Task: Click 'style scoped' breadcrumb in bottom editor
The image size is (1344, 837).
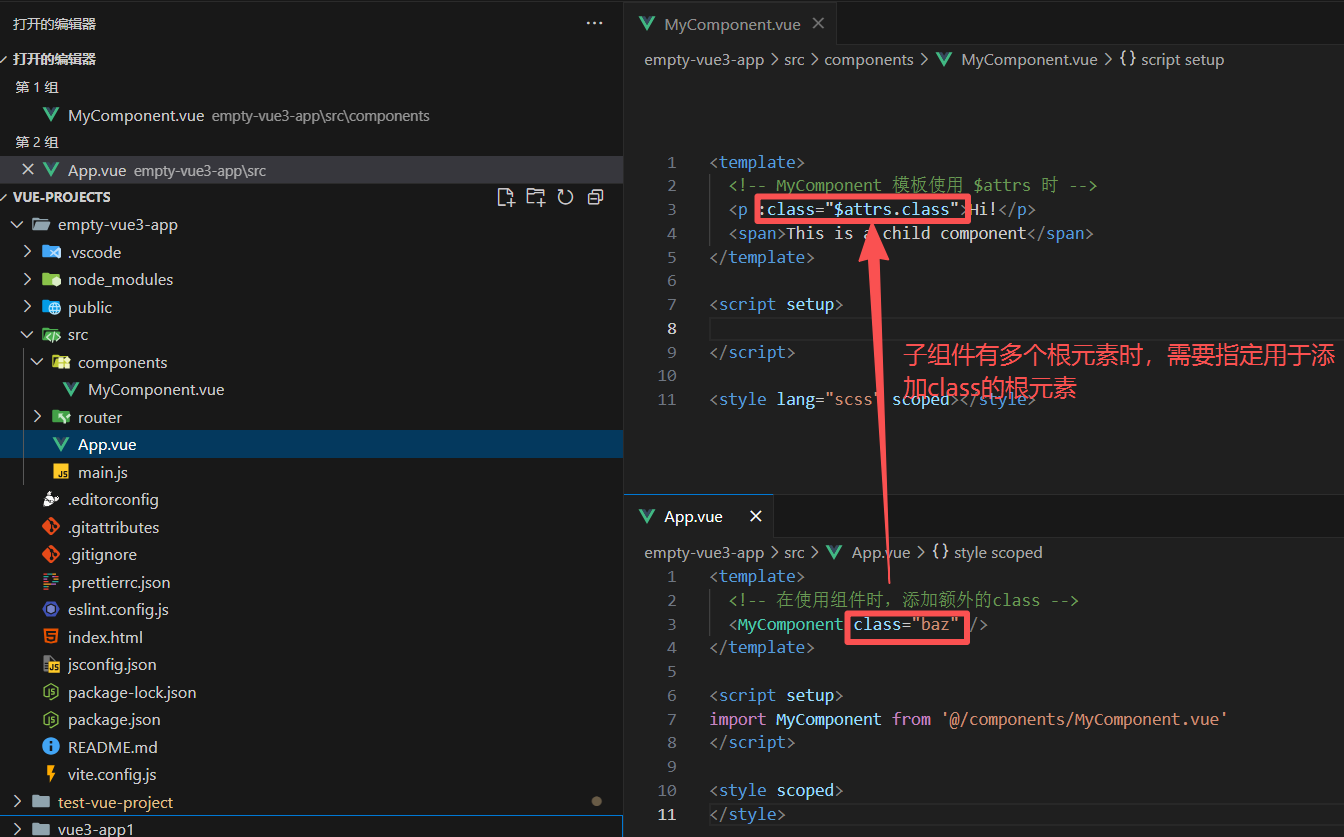Action: (x=998, y=552)
